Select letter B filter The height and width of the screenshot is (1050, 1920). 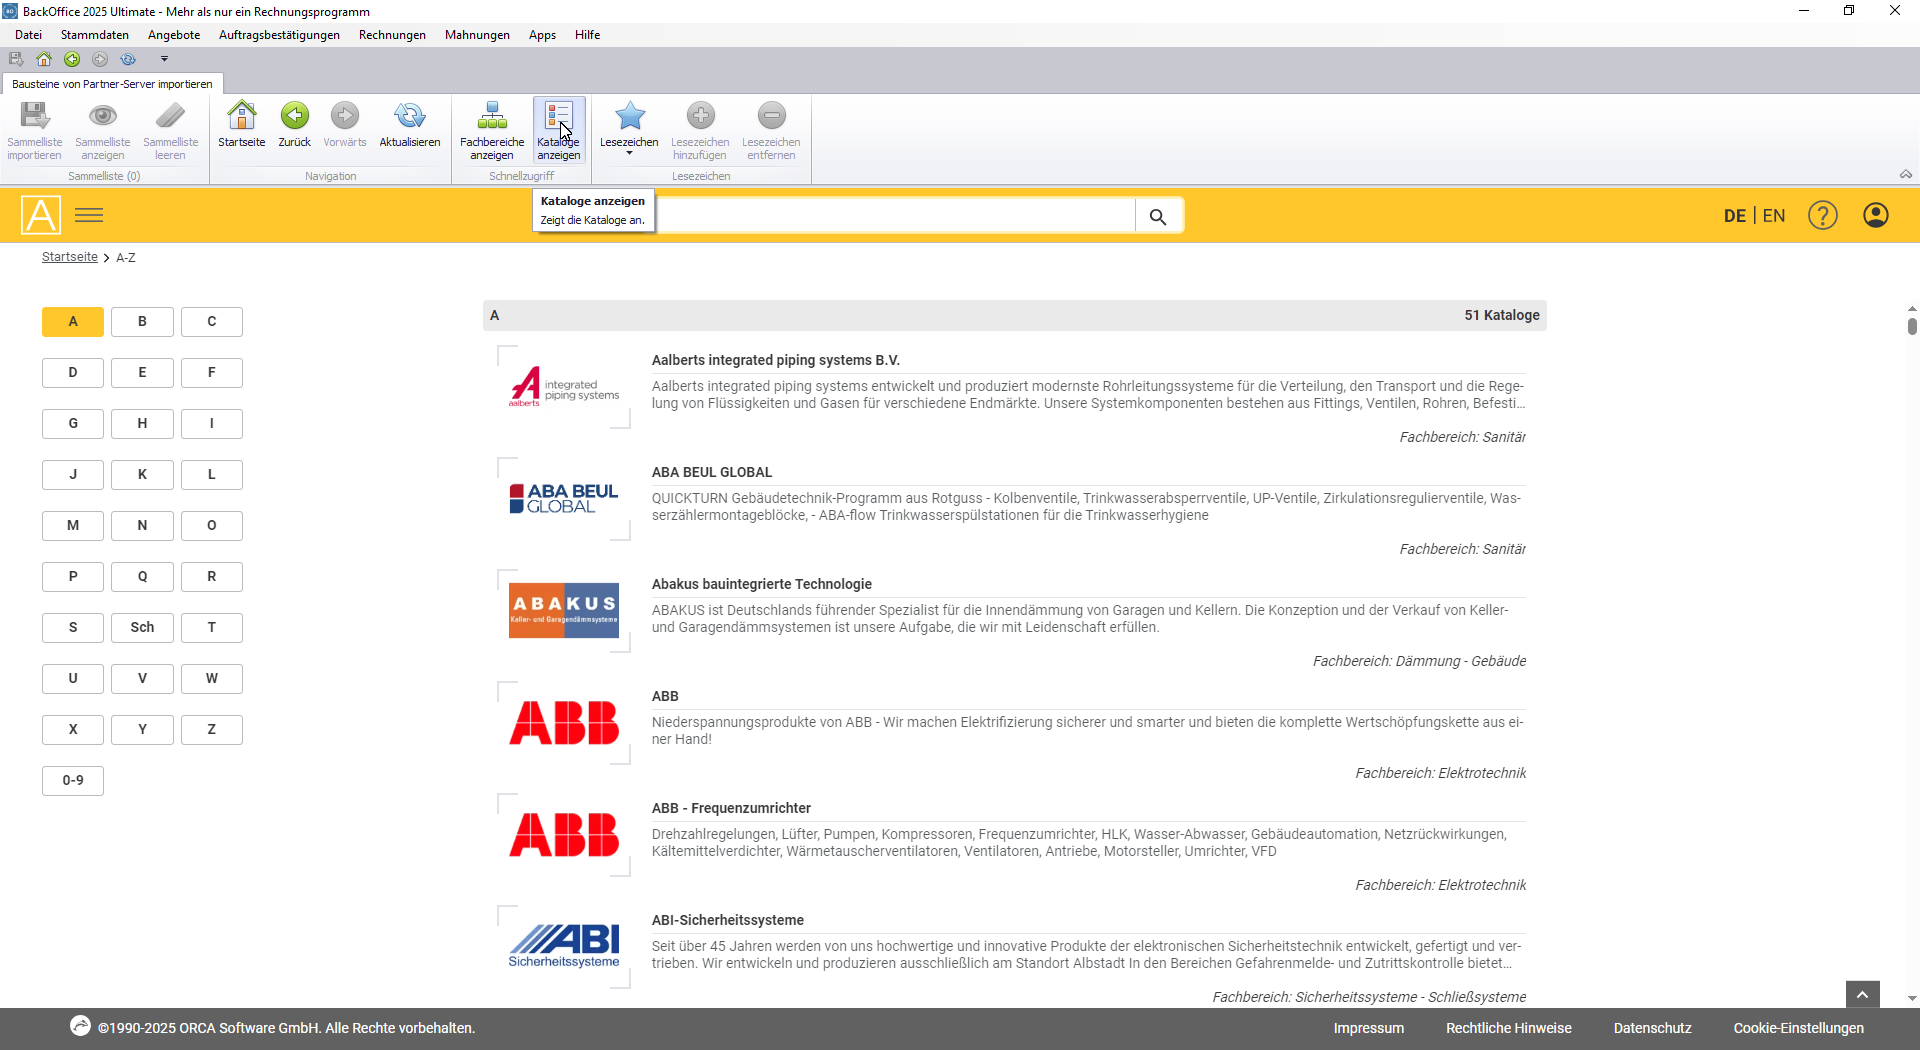[x=142, y=322]
